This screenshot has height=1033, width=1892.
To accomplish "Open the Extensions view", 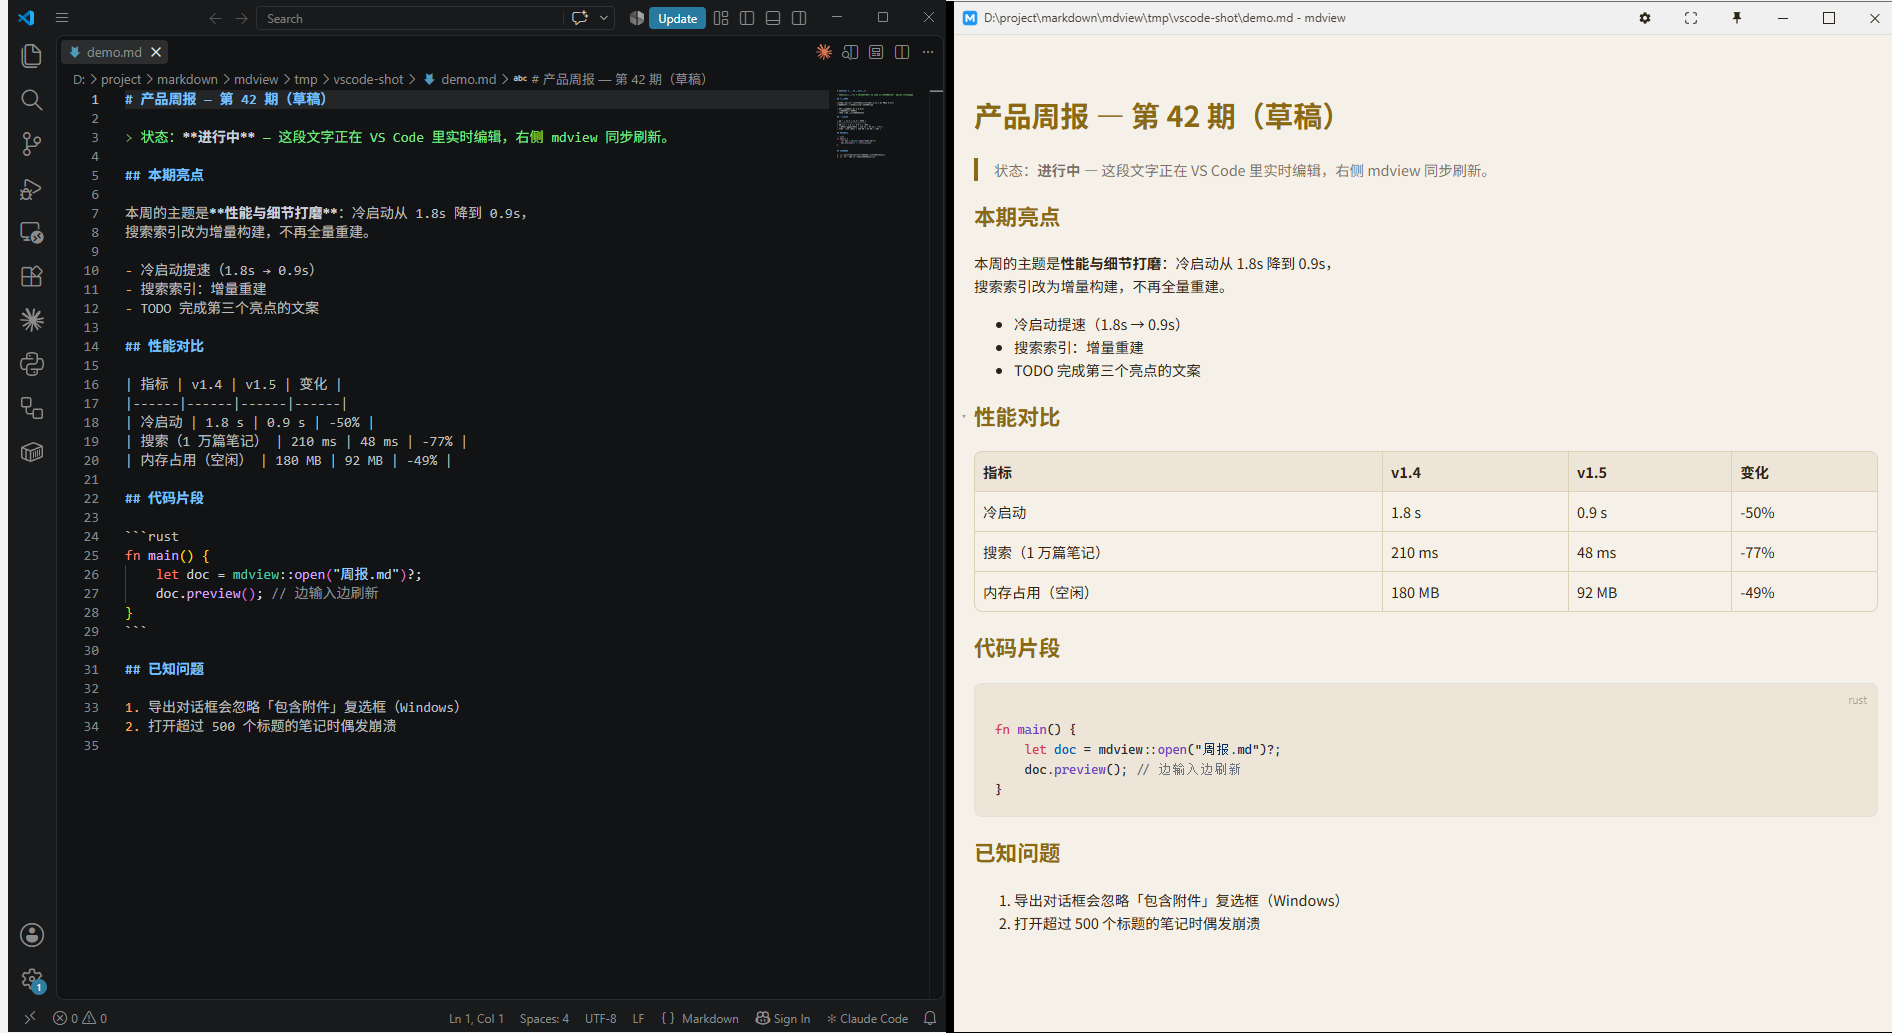I will click(x=32, y=276).
